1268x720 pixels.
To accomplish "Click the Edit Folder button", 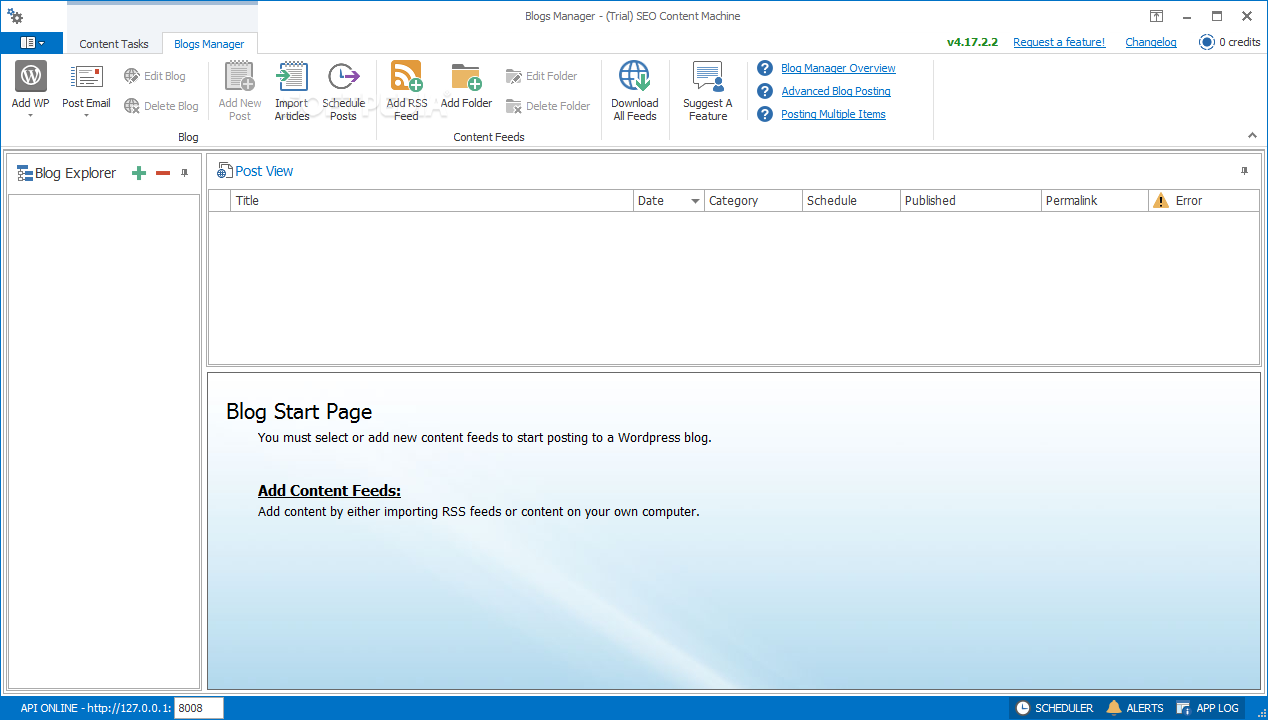I will (x=541, y=76).
